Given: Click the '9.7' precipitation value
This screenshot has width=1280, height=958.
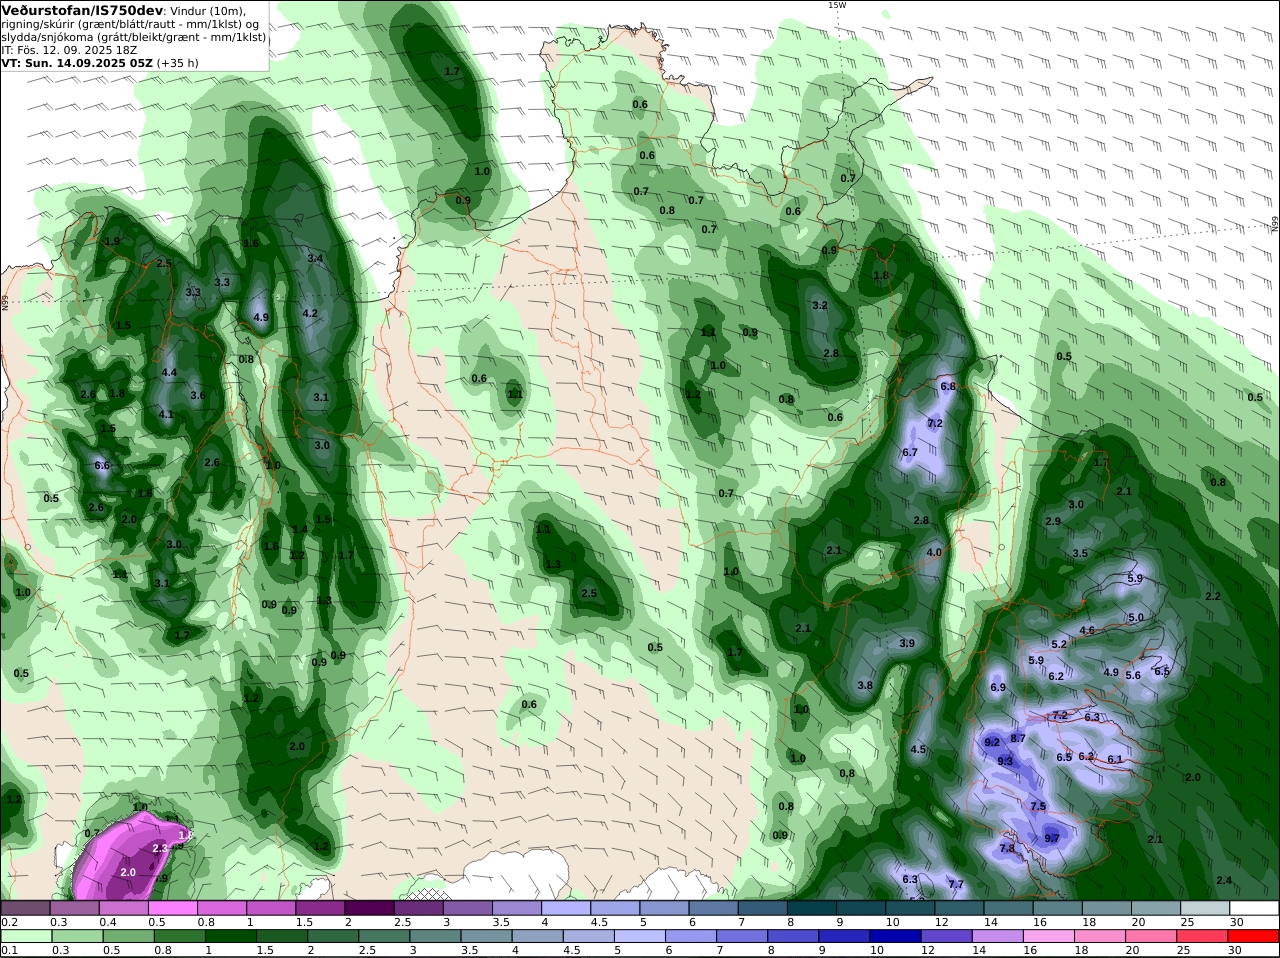Looking at the screenshot, I should (1052, 838).
